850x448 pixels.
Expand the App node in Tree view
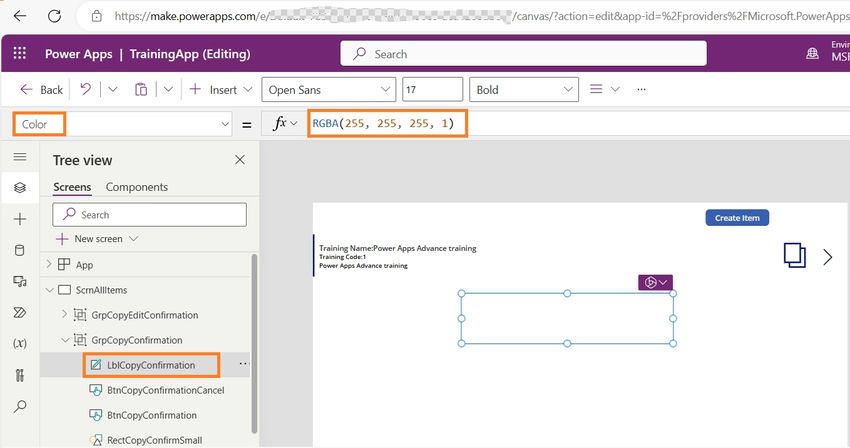click(49, 264)
